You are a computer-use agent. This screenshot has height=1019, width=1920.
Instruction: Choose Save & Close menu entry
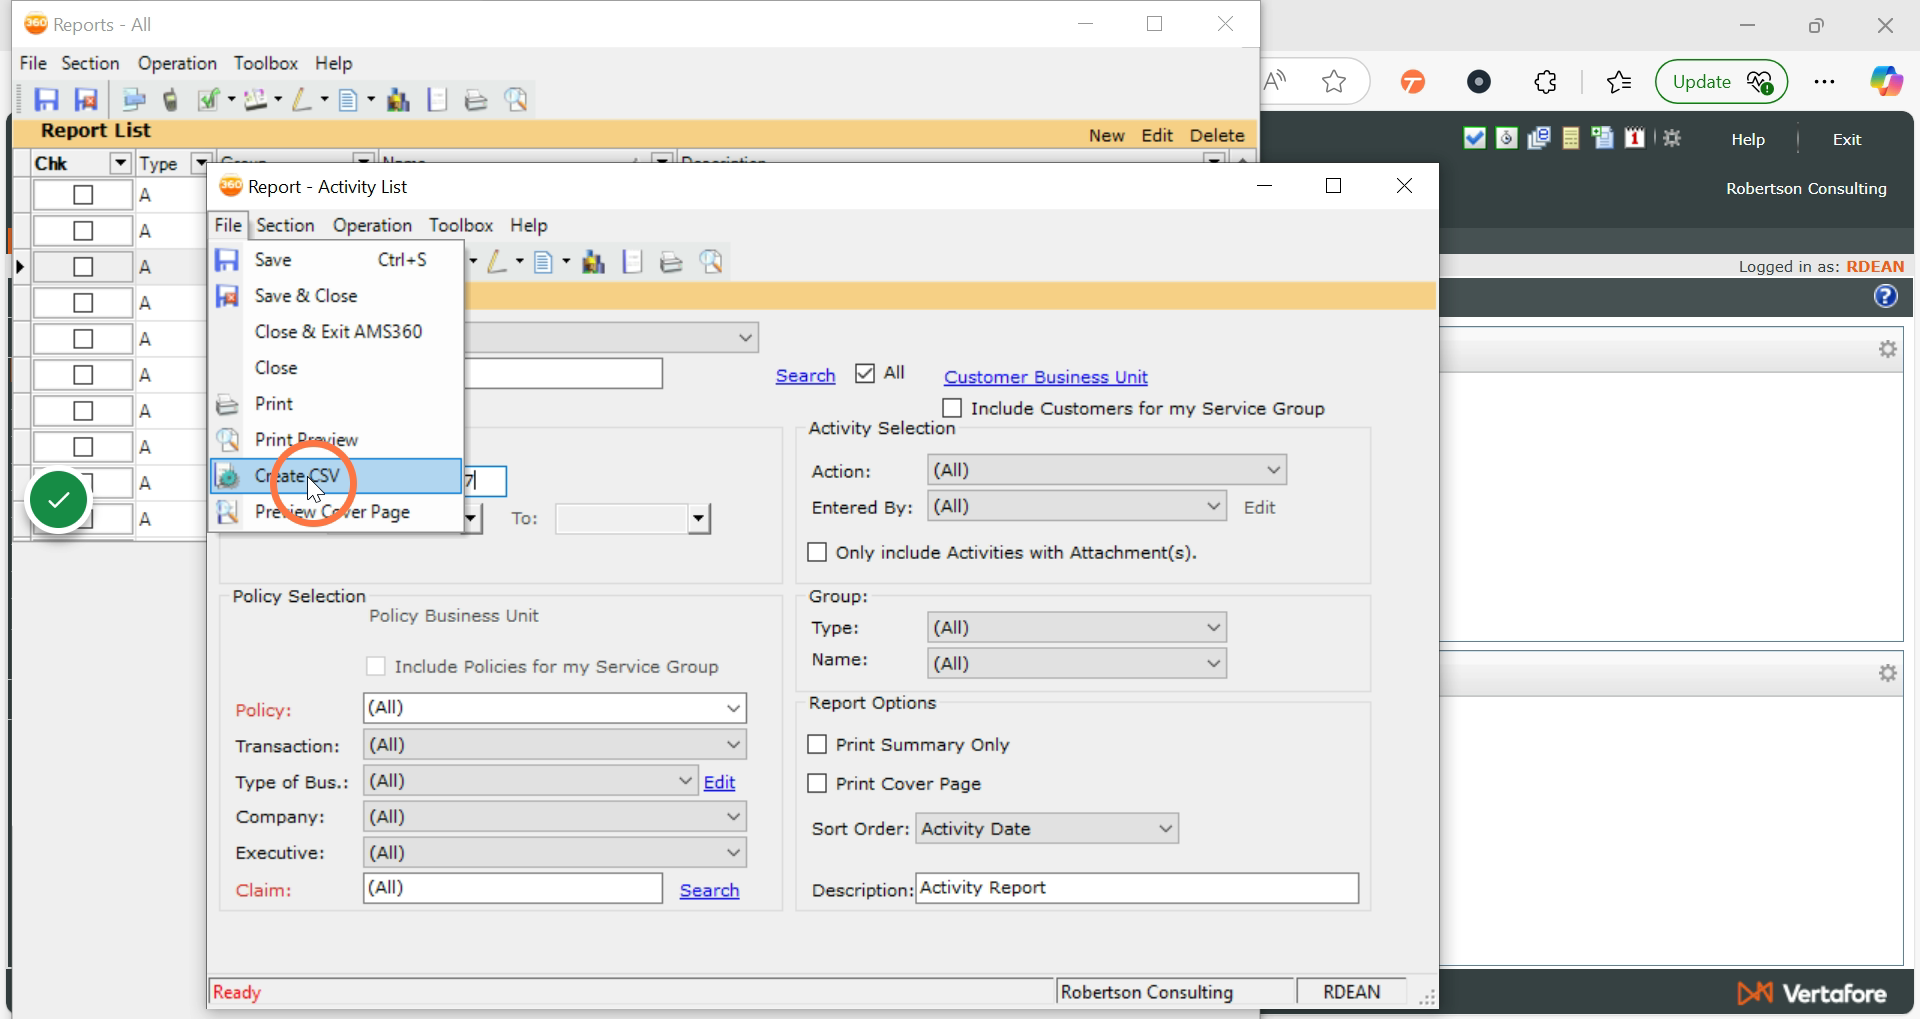pos(336,296)
